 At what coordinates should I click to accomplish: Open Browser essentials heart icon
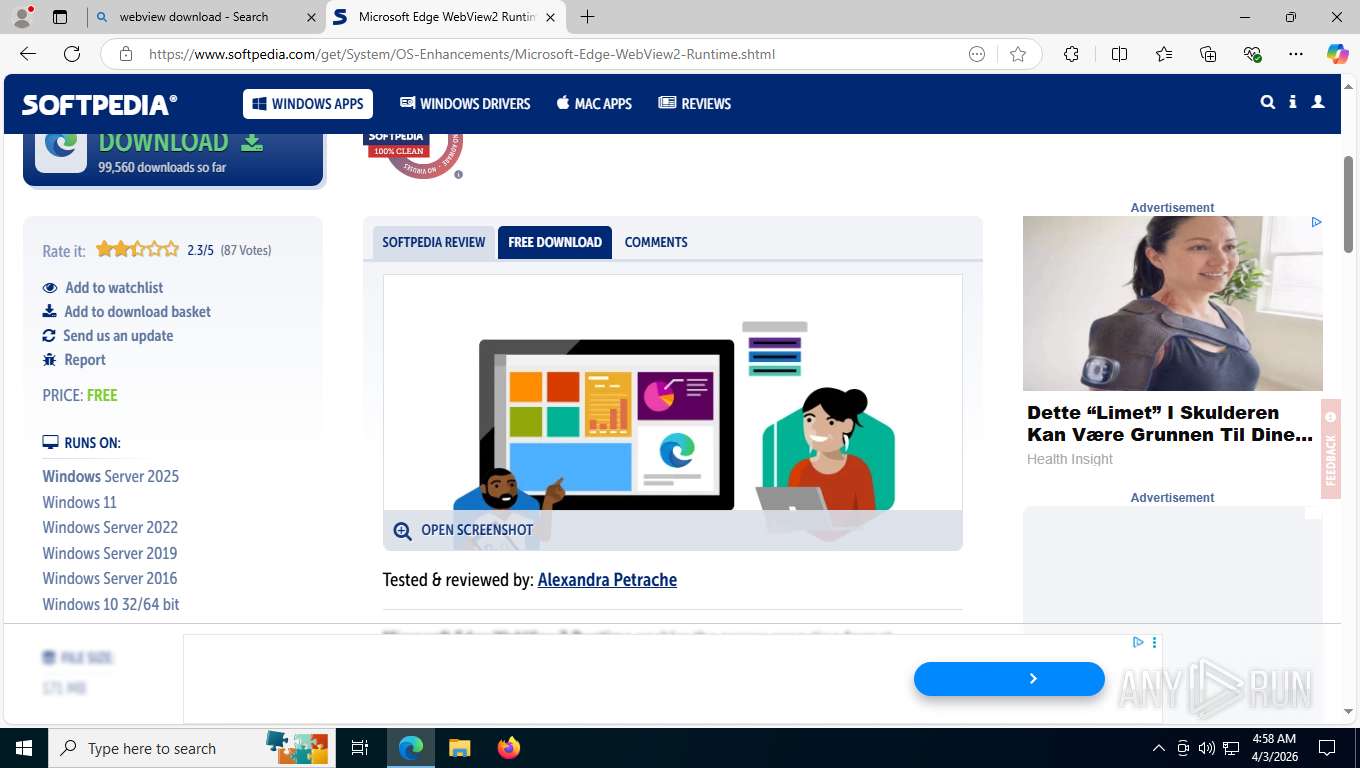[x=1252, y=54]
